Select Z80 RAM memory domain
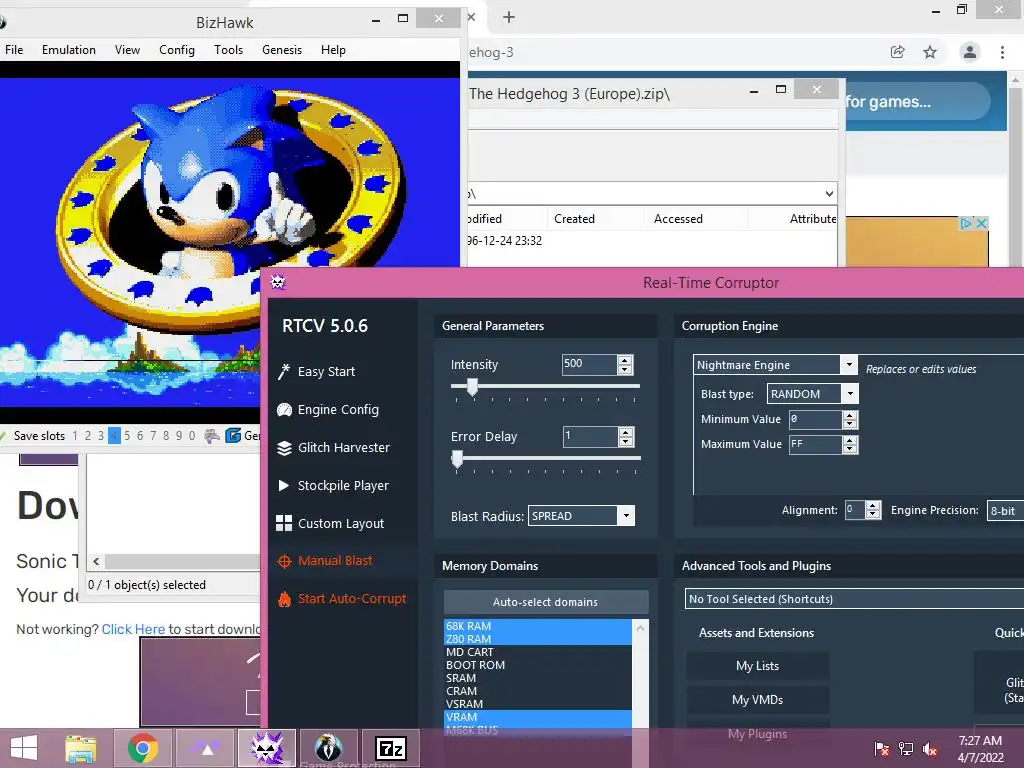The image size is (1024, 768). click(537, 639)
